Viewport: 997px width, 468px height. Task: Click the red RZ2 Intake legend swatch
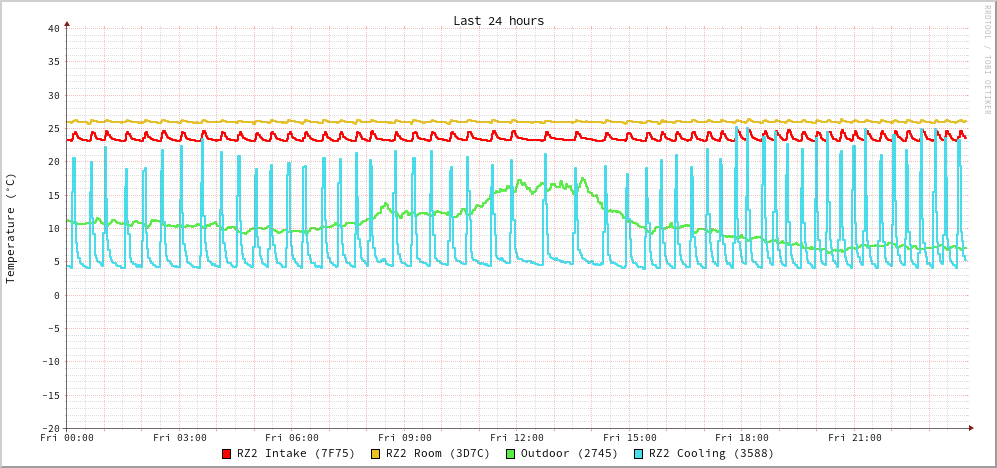pos(226,453)
